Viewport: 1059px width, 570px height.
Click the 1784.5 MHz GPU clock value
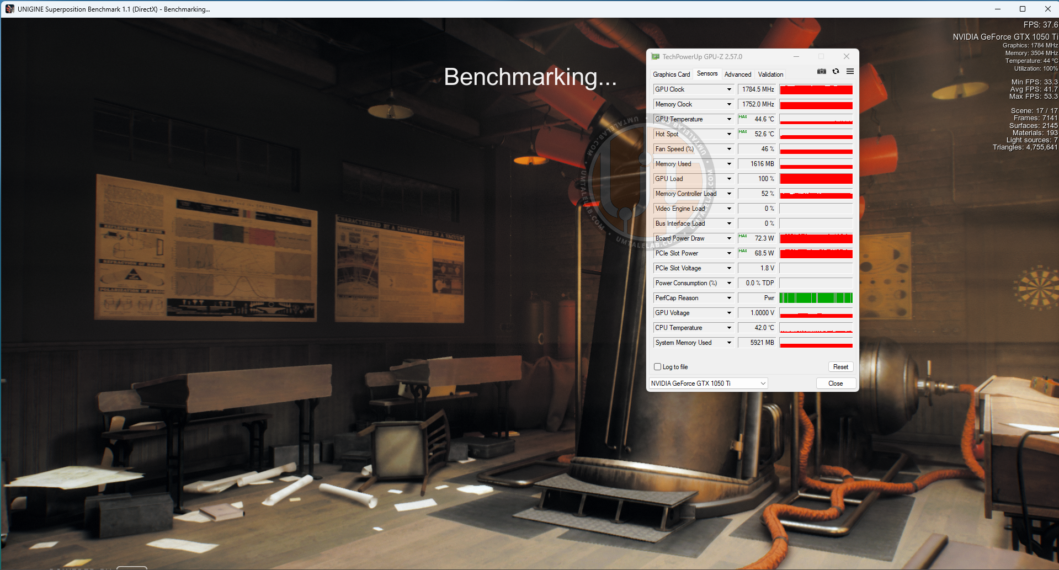757,89
